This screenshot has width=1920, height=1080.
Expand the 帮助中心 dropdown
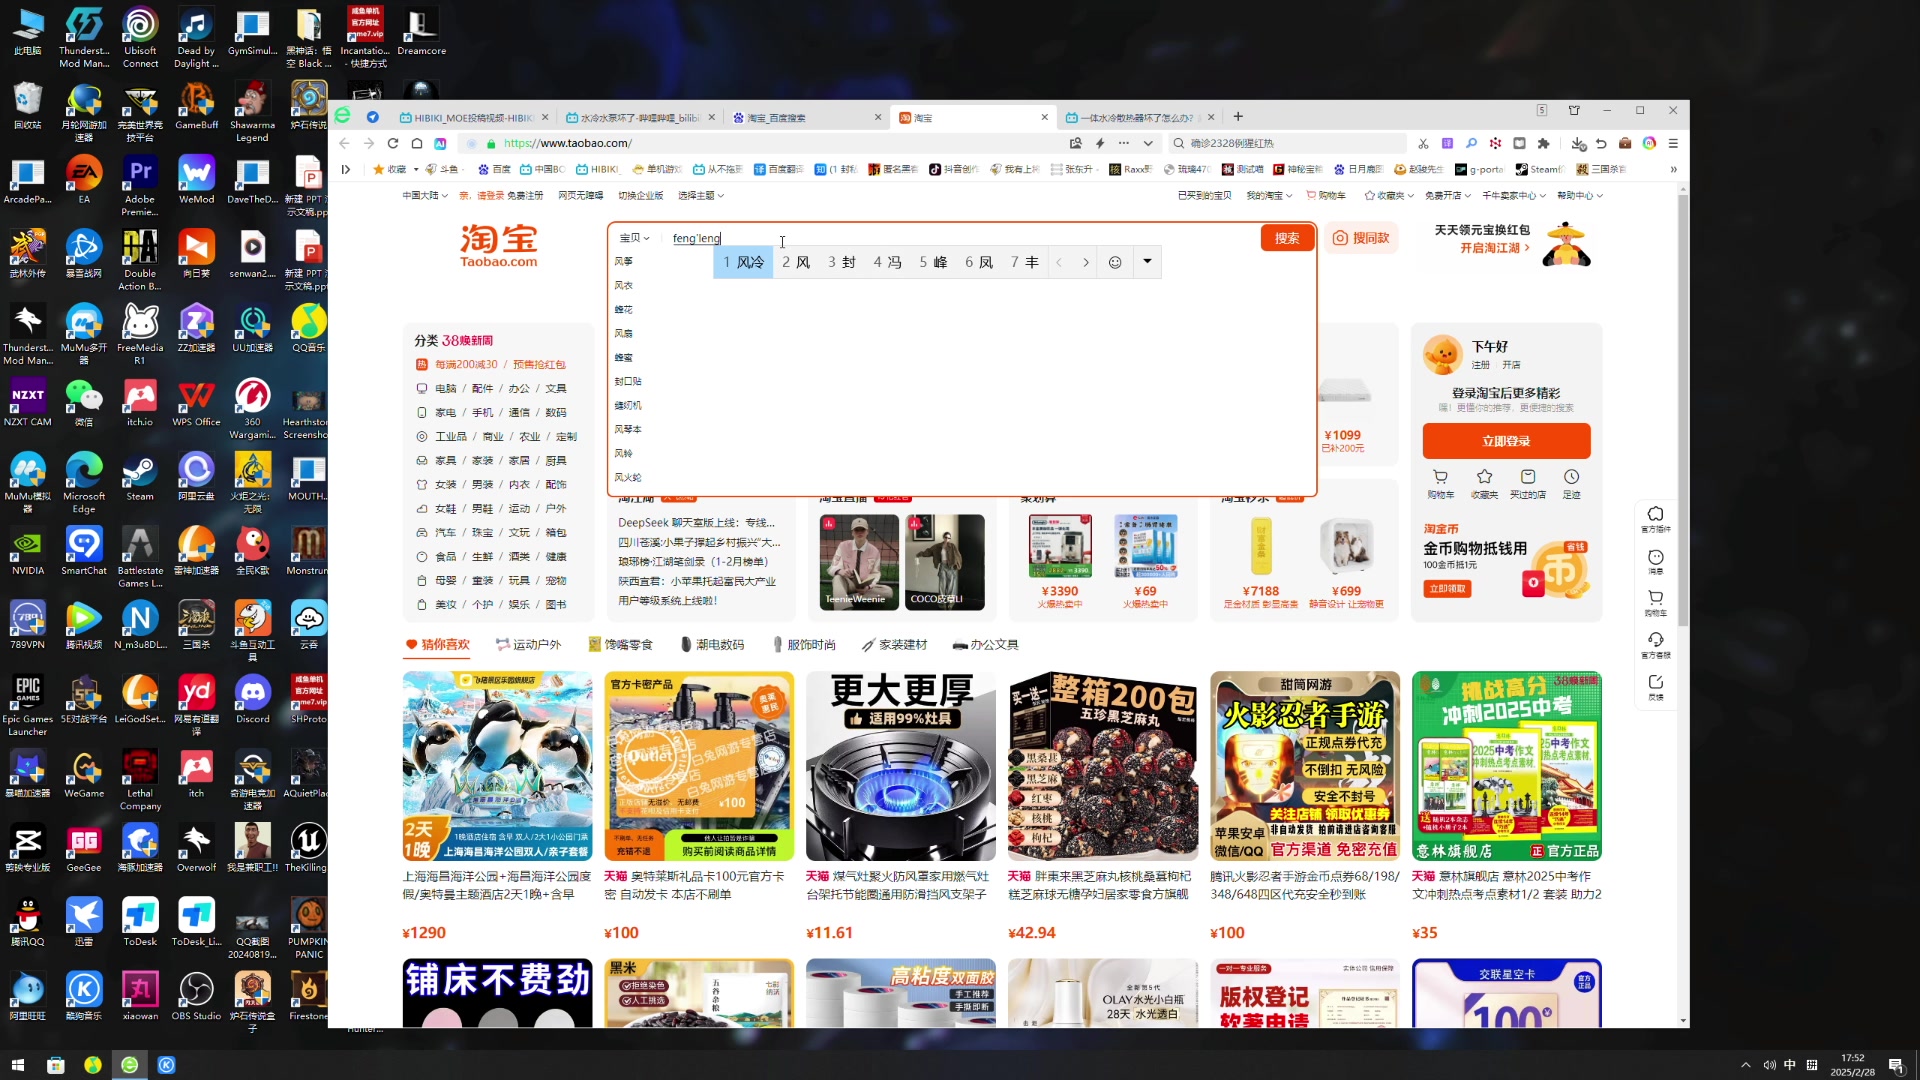pos(1580,195)
